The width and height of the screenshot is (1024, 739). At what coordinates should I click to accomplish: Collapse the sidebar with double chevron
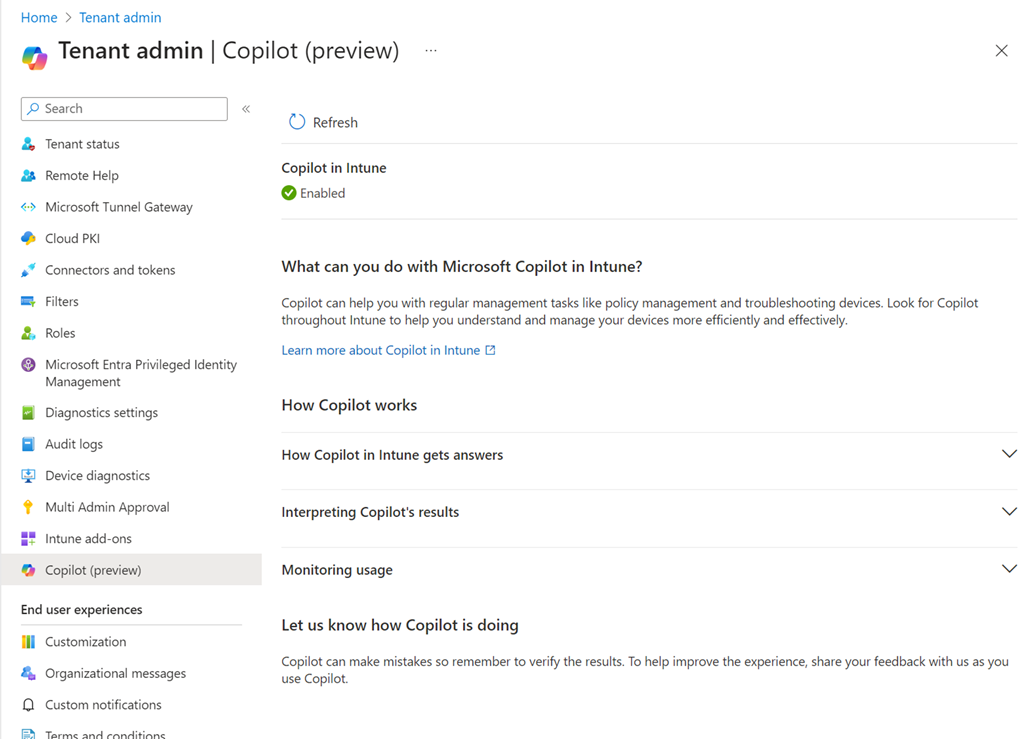246,109
